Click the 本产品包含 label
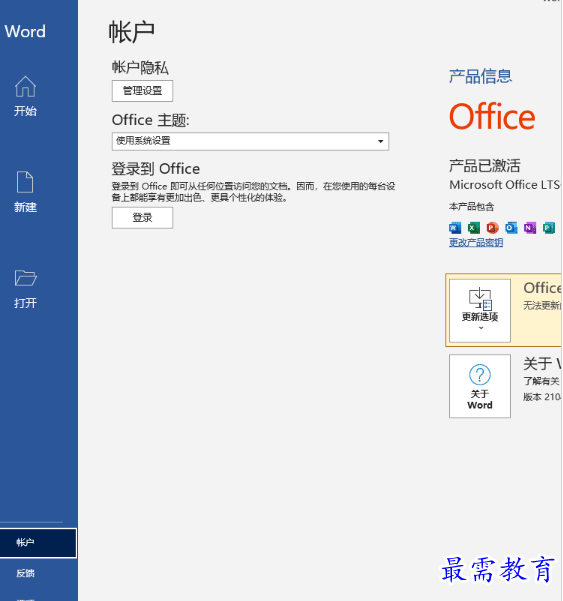 tap(471, 207)
